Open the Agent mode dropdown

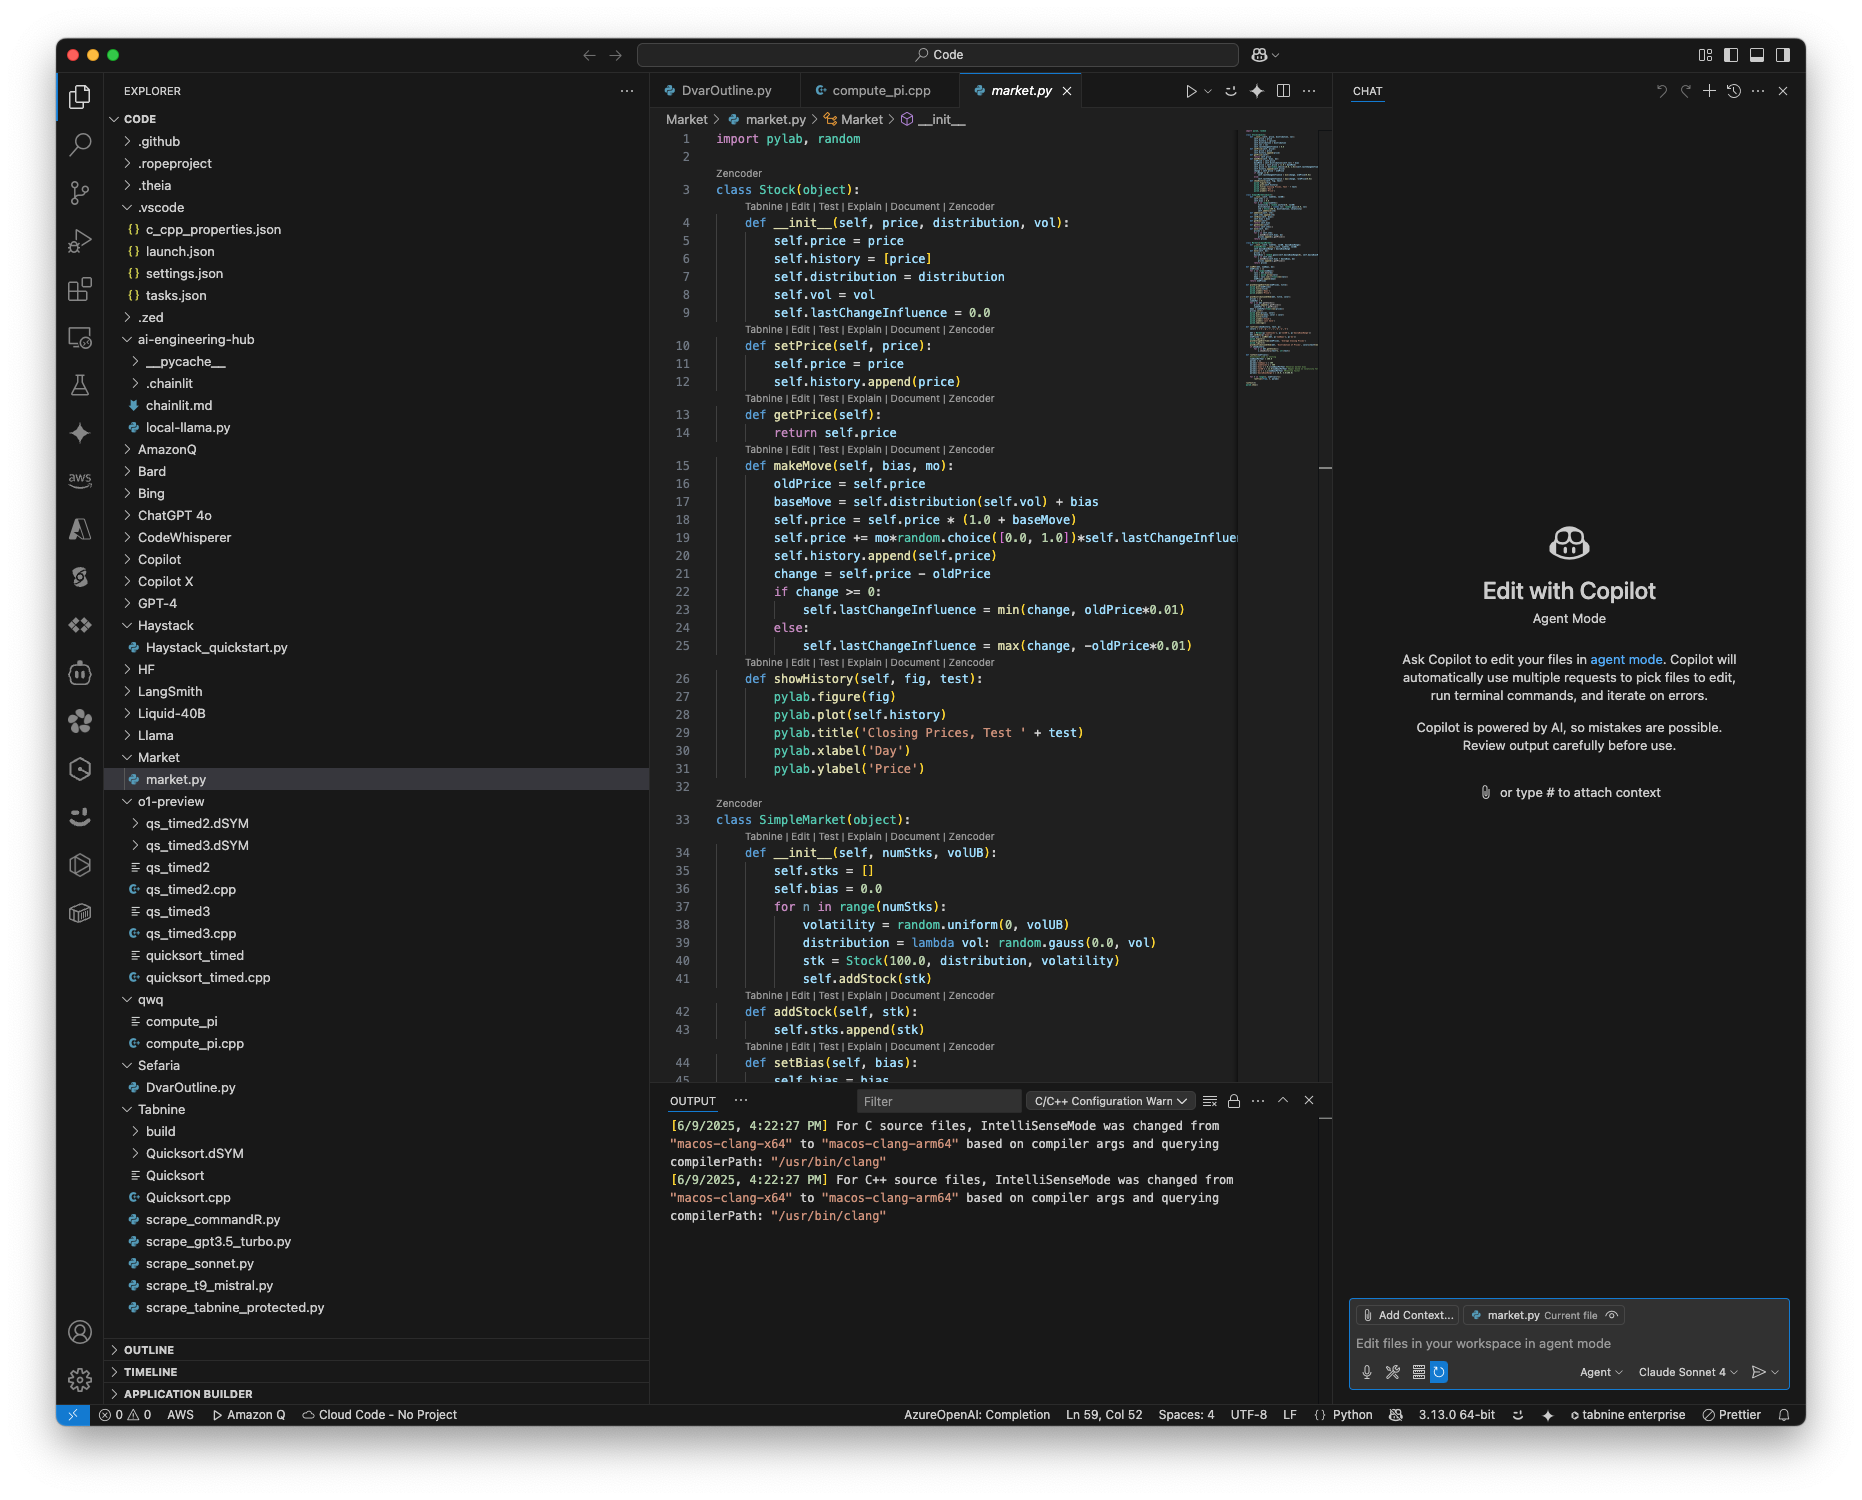(x=1600, y=1372)
